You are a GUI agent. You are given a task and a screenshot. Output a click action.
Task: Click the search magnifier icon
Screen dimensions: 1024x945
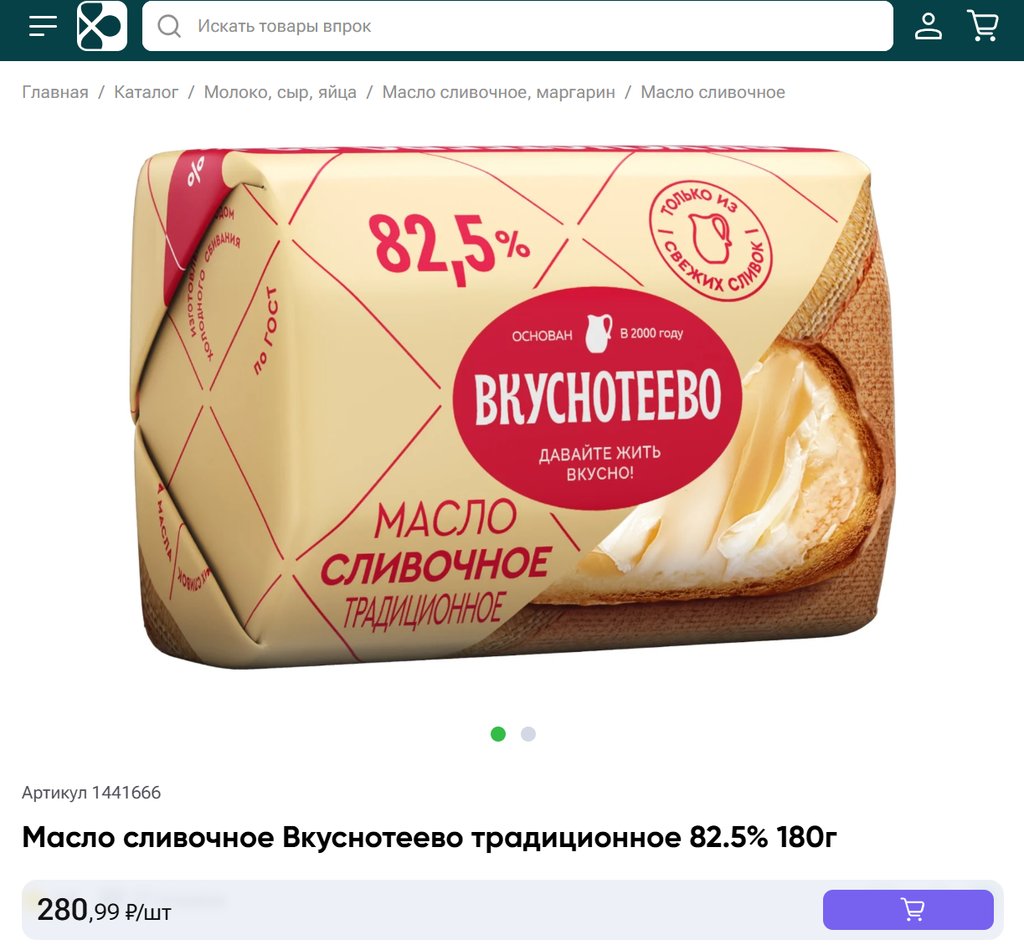point(169,26)
